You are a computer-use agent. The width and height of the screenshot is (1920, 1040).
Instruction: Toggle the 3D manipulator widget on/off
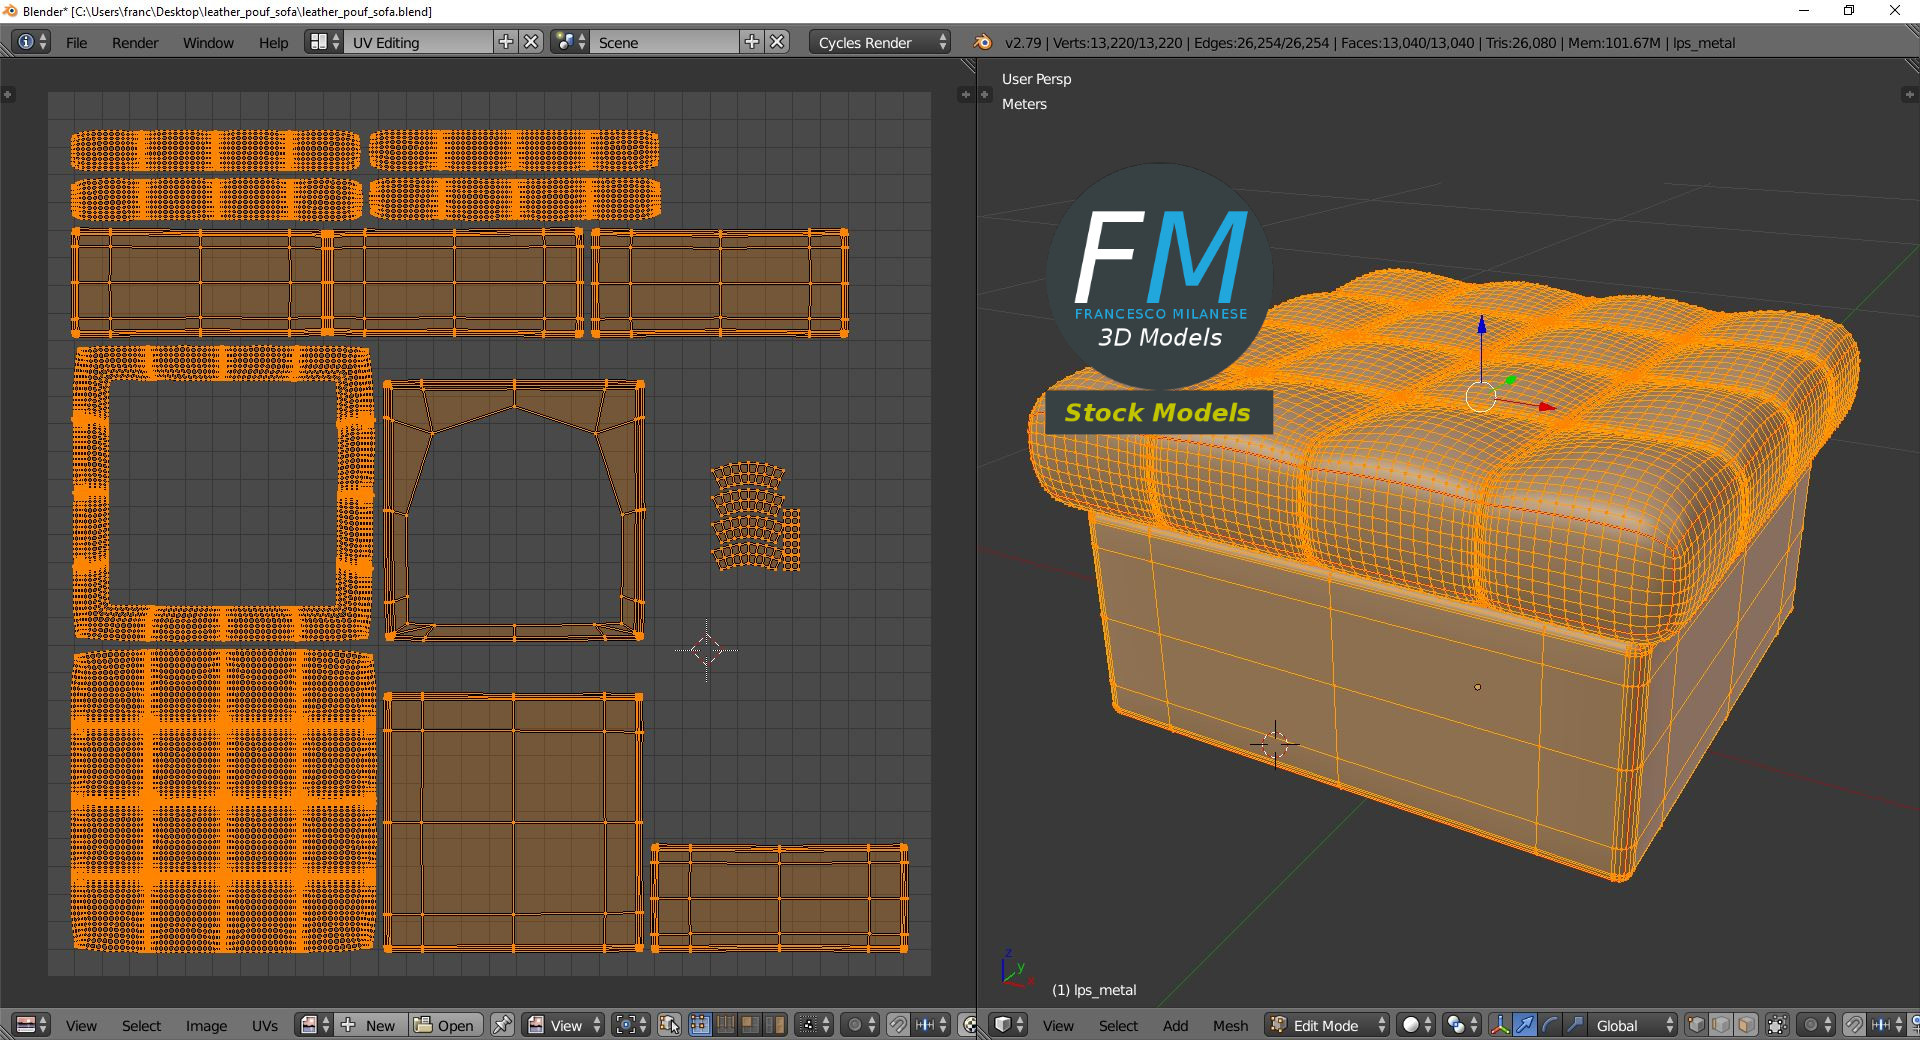[x=1499, y=1025]
